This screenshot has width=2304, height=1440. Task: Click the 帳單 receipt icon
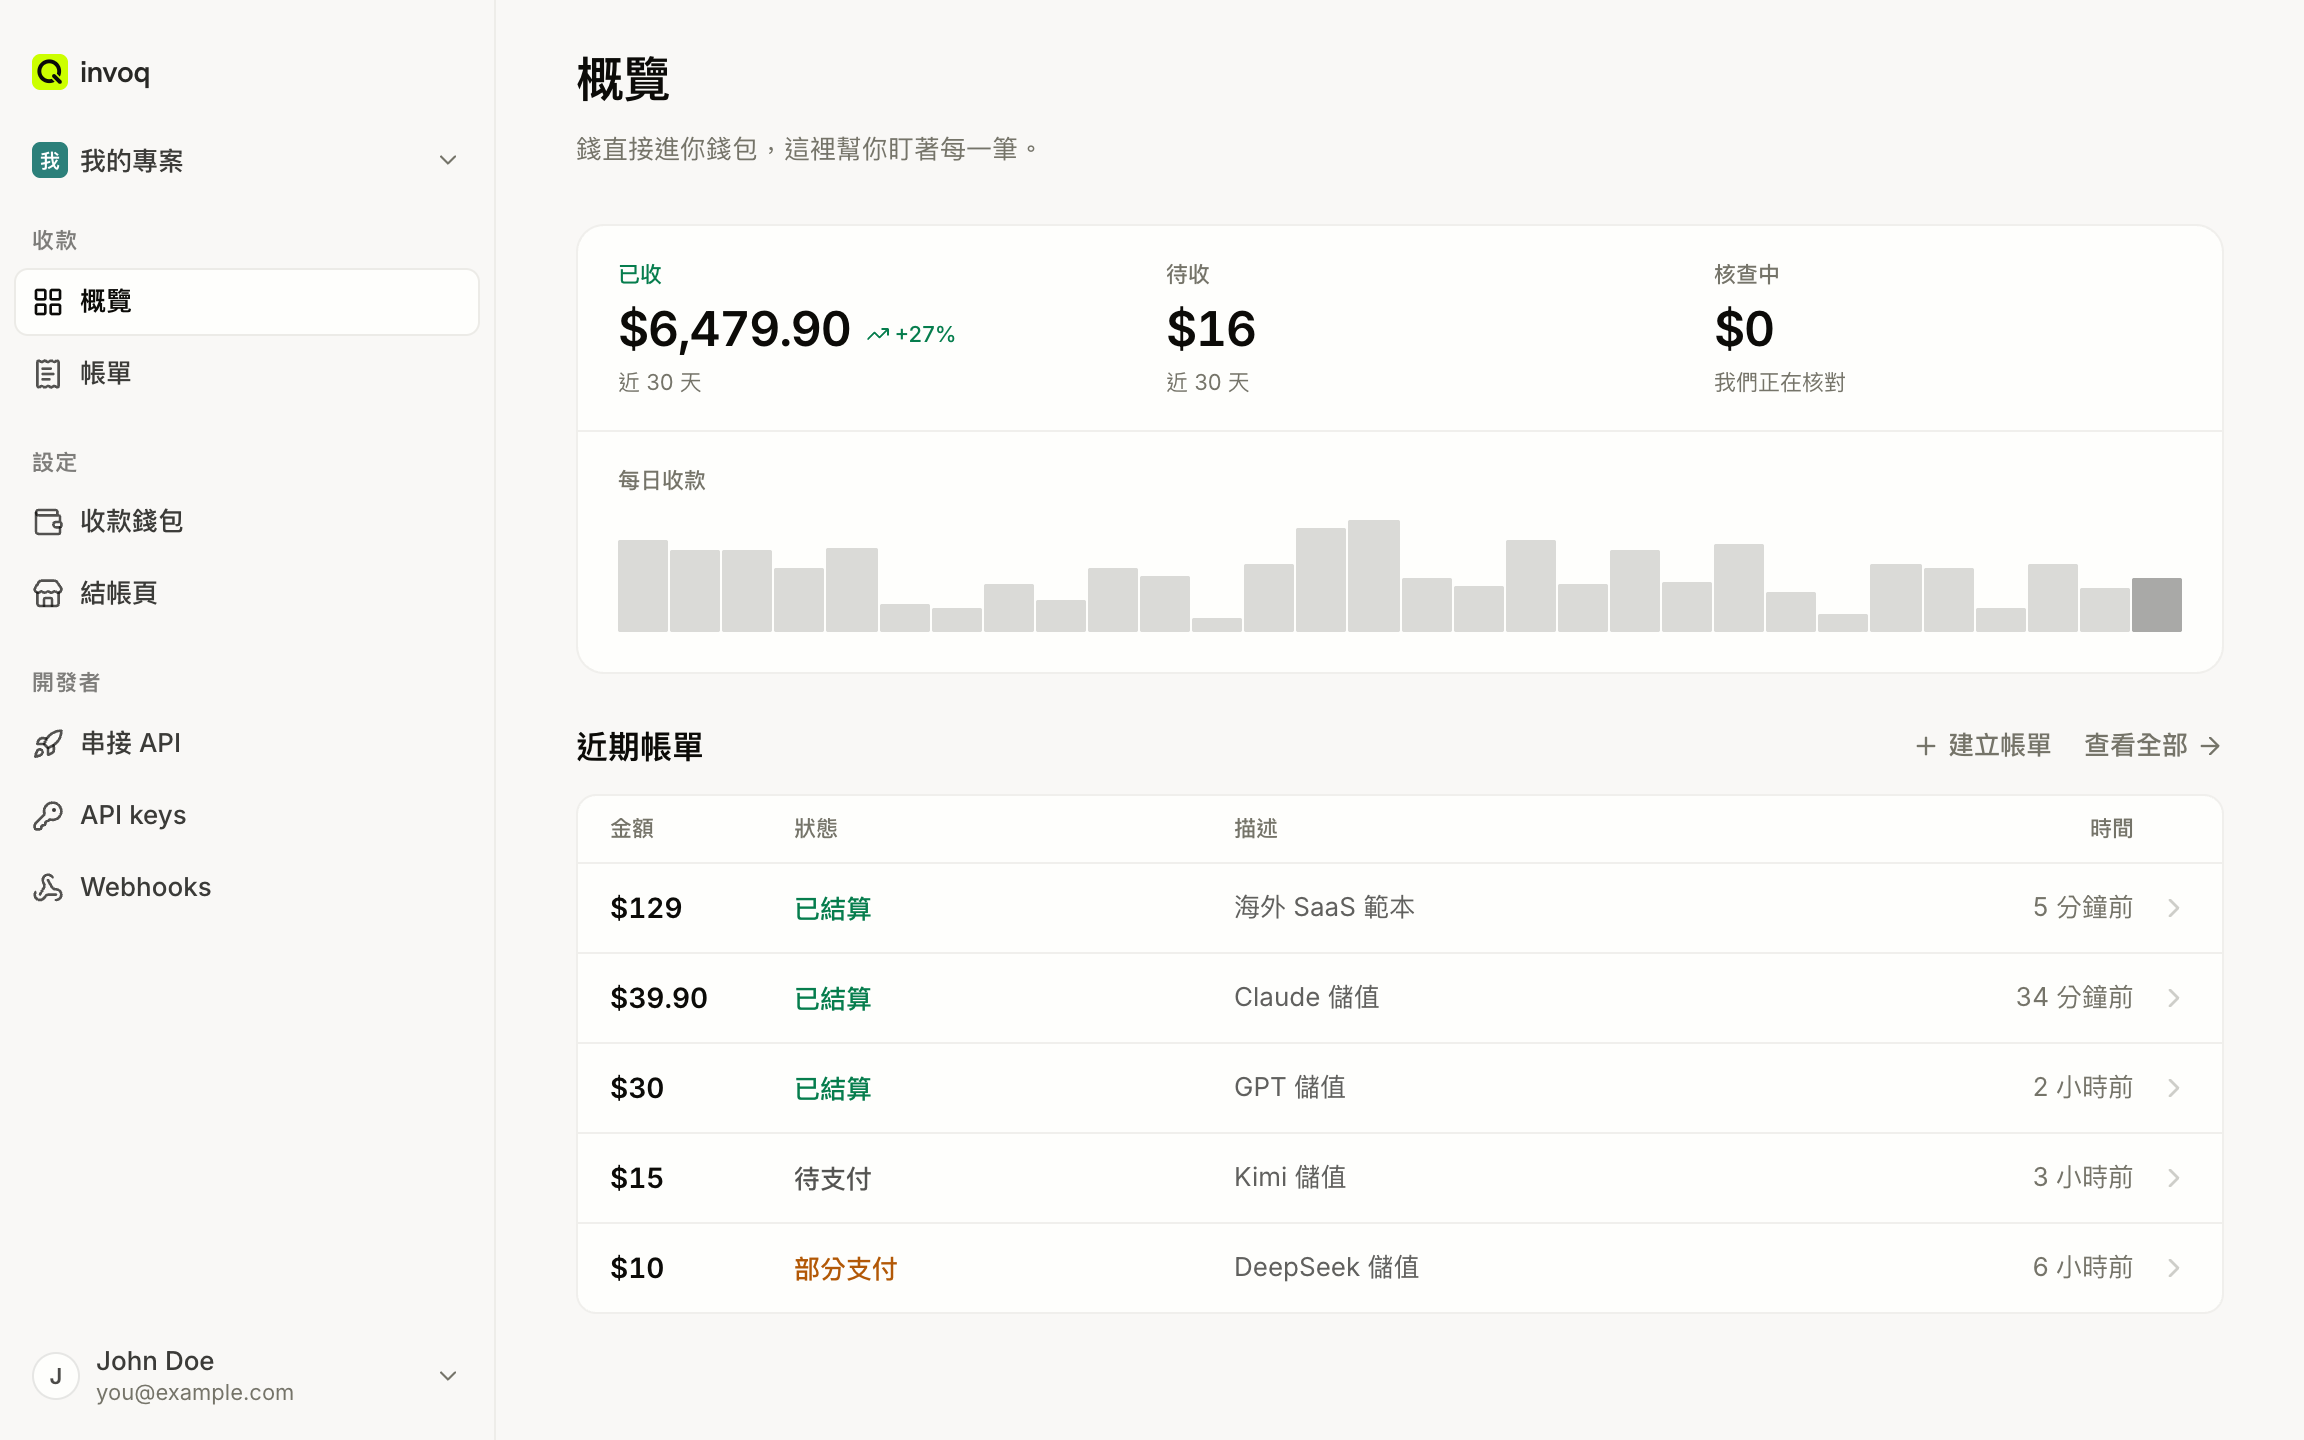[x=48, y=374]
